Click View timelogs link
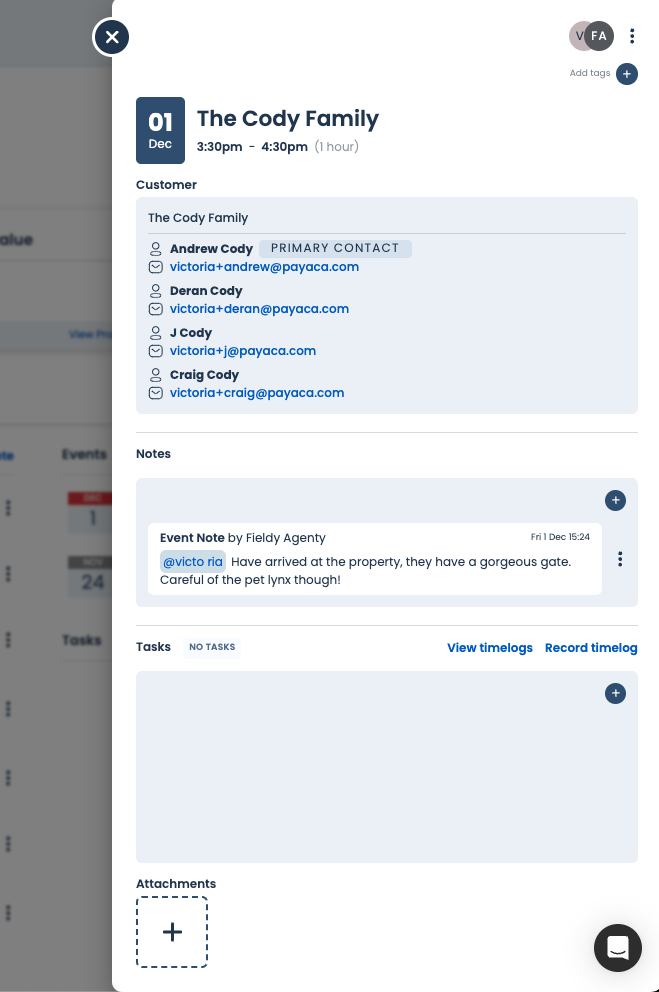The width and height of the screenshot is (659, 992). click(x=489, y=648)
